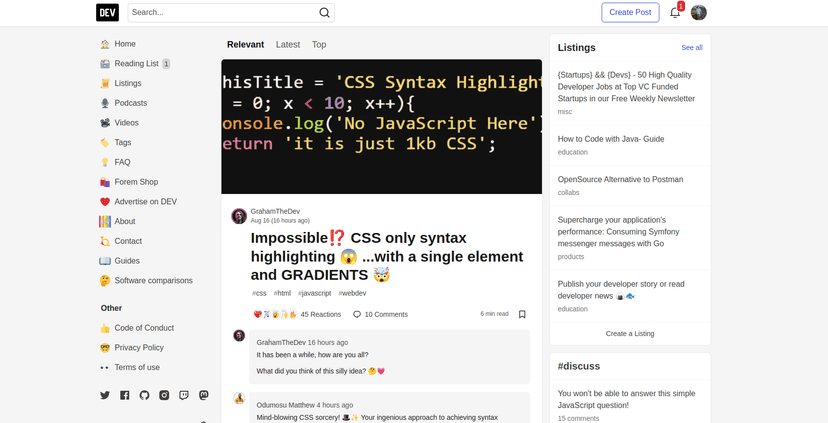Open the #discuss heading link
Viewport: 828px width, 423px height.
pos(579,366)
